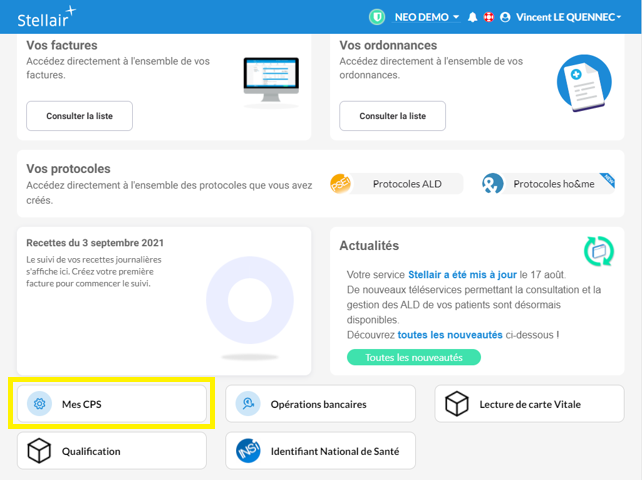Viewport: 642px width, 480px height.
Task: Click the Opérations bancaires icon
Action: 248,404
